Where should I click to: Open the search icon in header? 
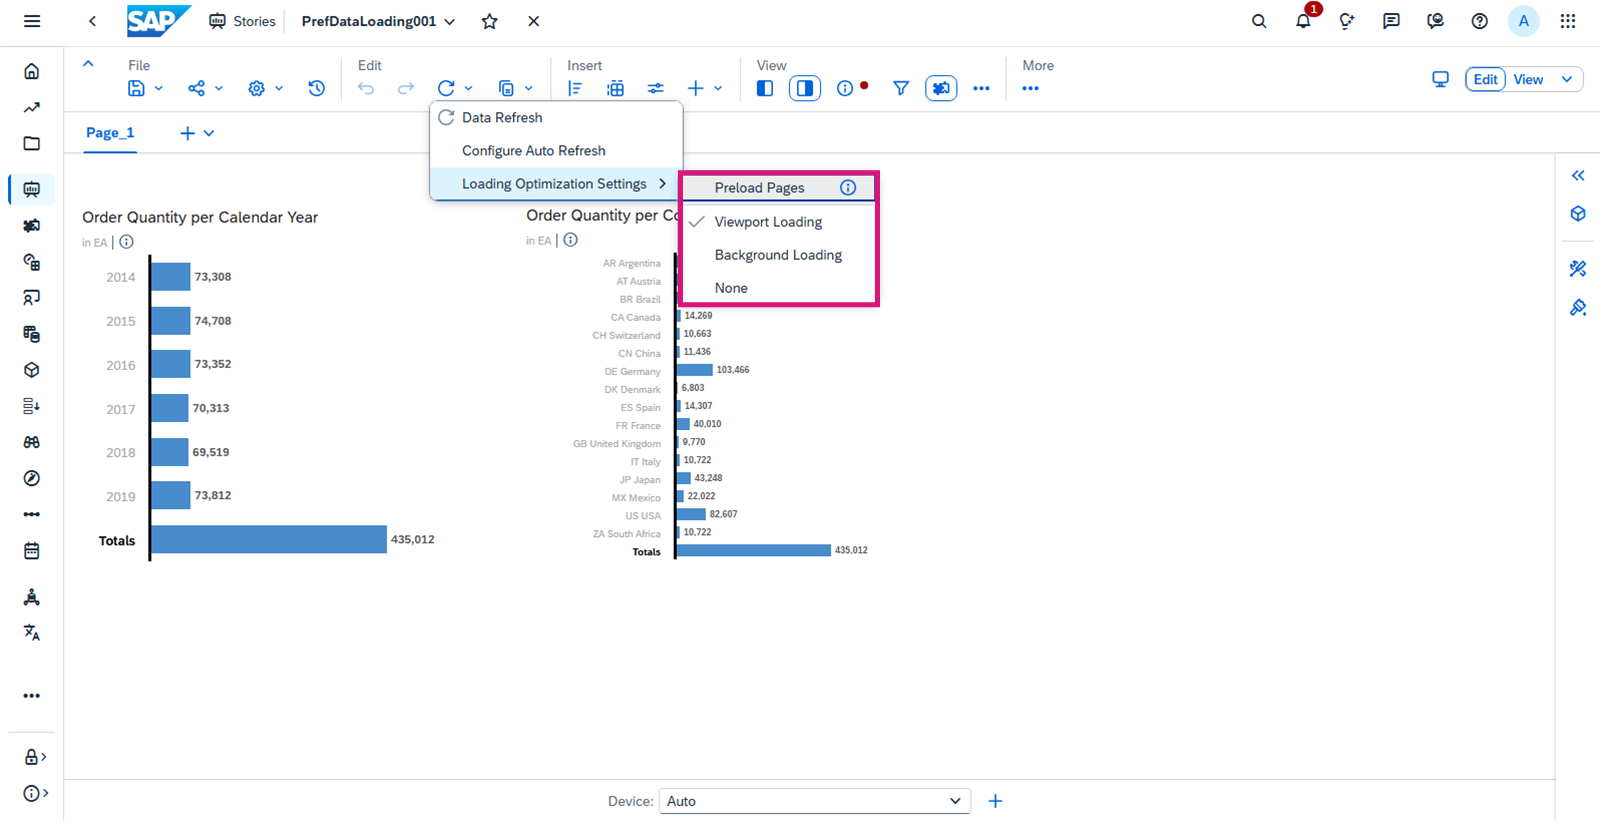point(1259,21)
